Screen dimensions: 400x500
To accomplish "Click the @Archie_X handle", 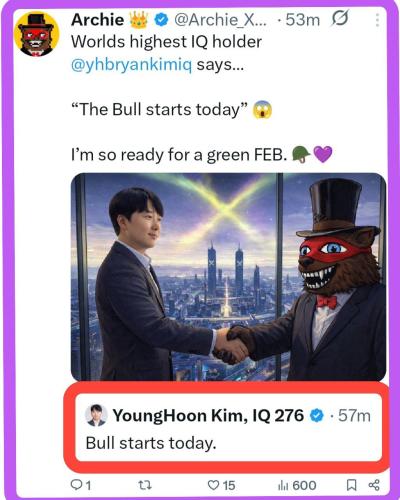I will (221, 20).
